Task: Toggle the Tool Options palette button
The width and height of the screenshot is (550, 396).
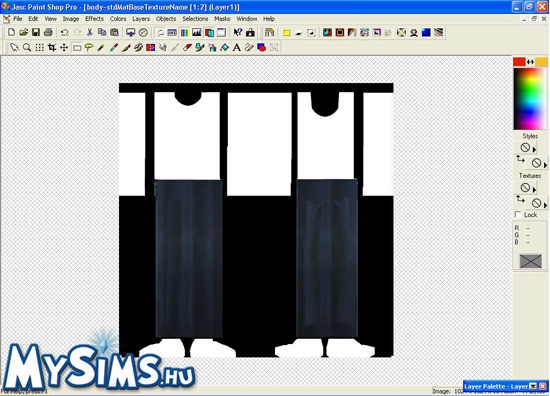Action: tap(172, 33)
